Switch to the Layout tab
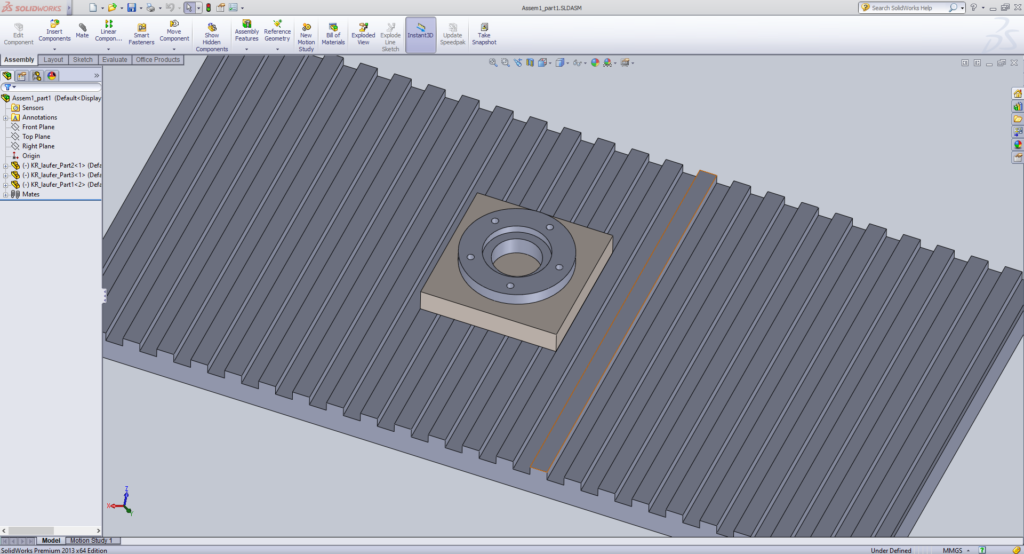Viewport: 1024px width, 554px height. tap(54, 59)
